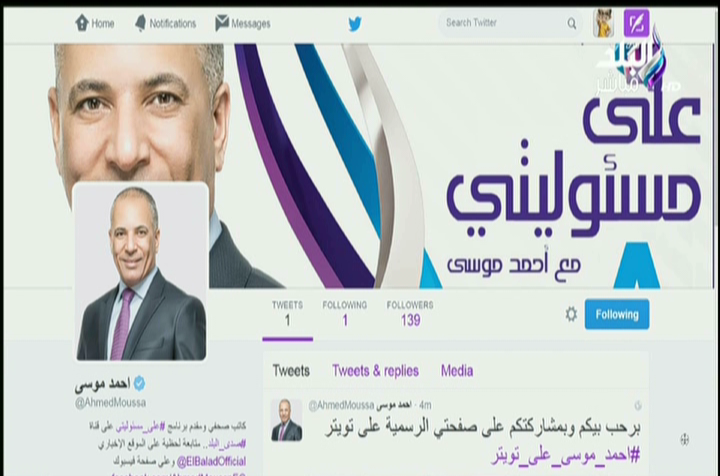Click the verified badge next to name
The width and height of the screenshot is (720, 476).
pos(140,383)
